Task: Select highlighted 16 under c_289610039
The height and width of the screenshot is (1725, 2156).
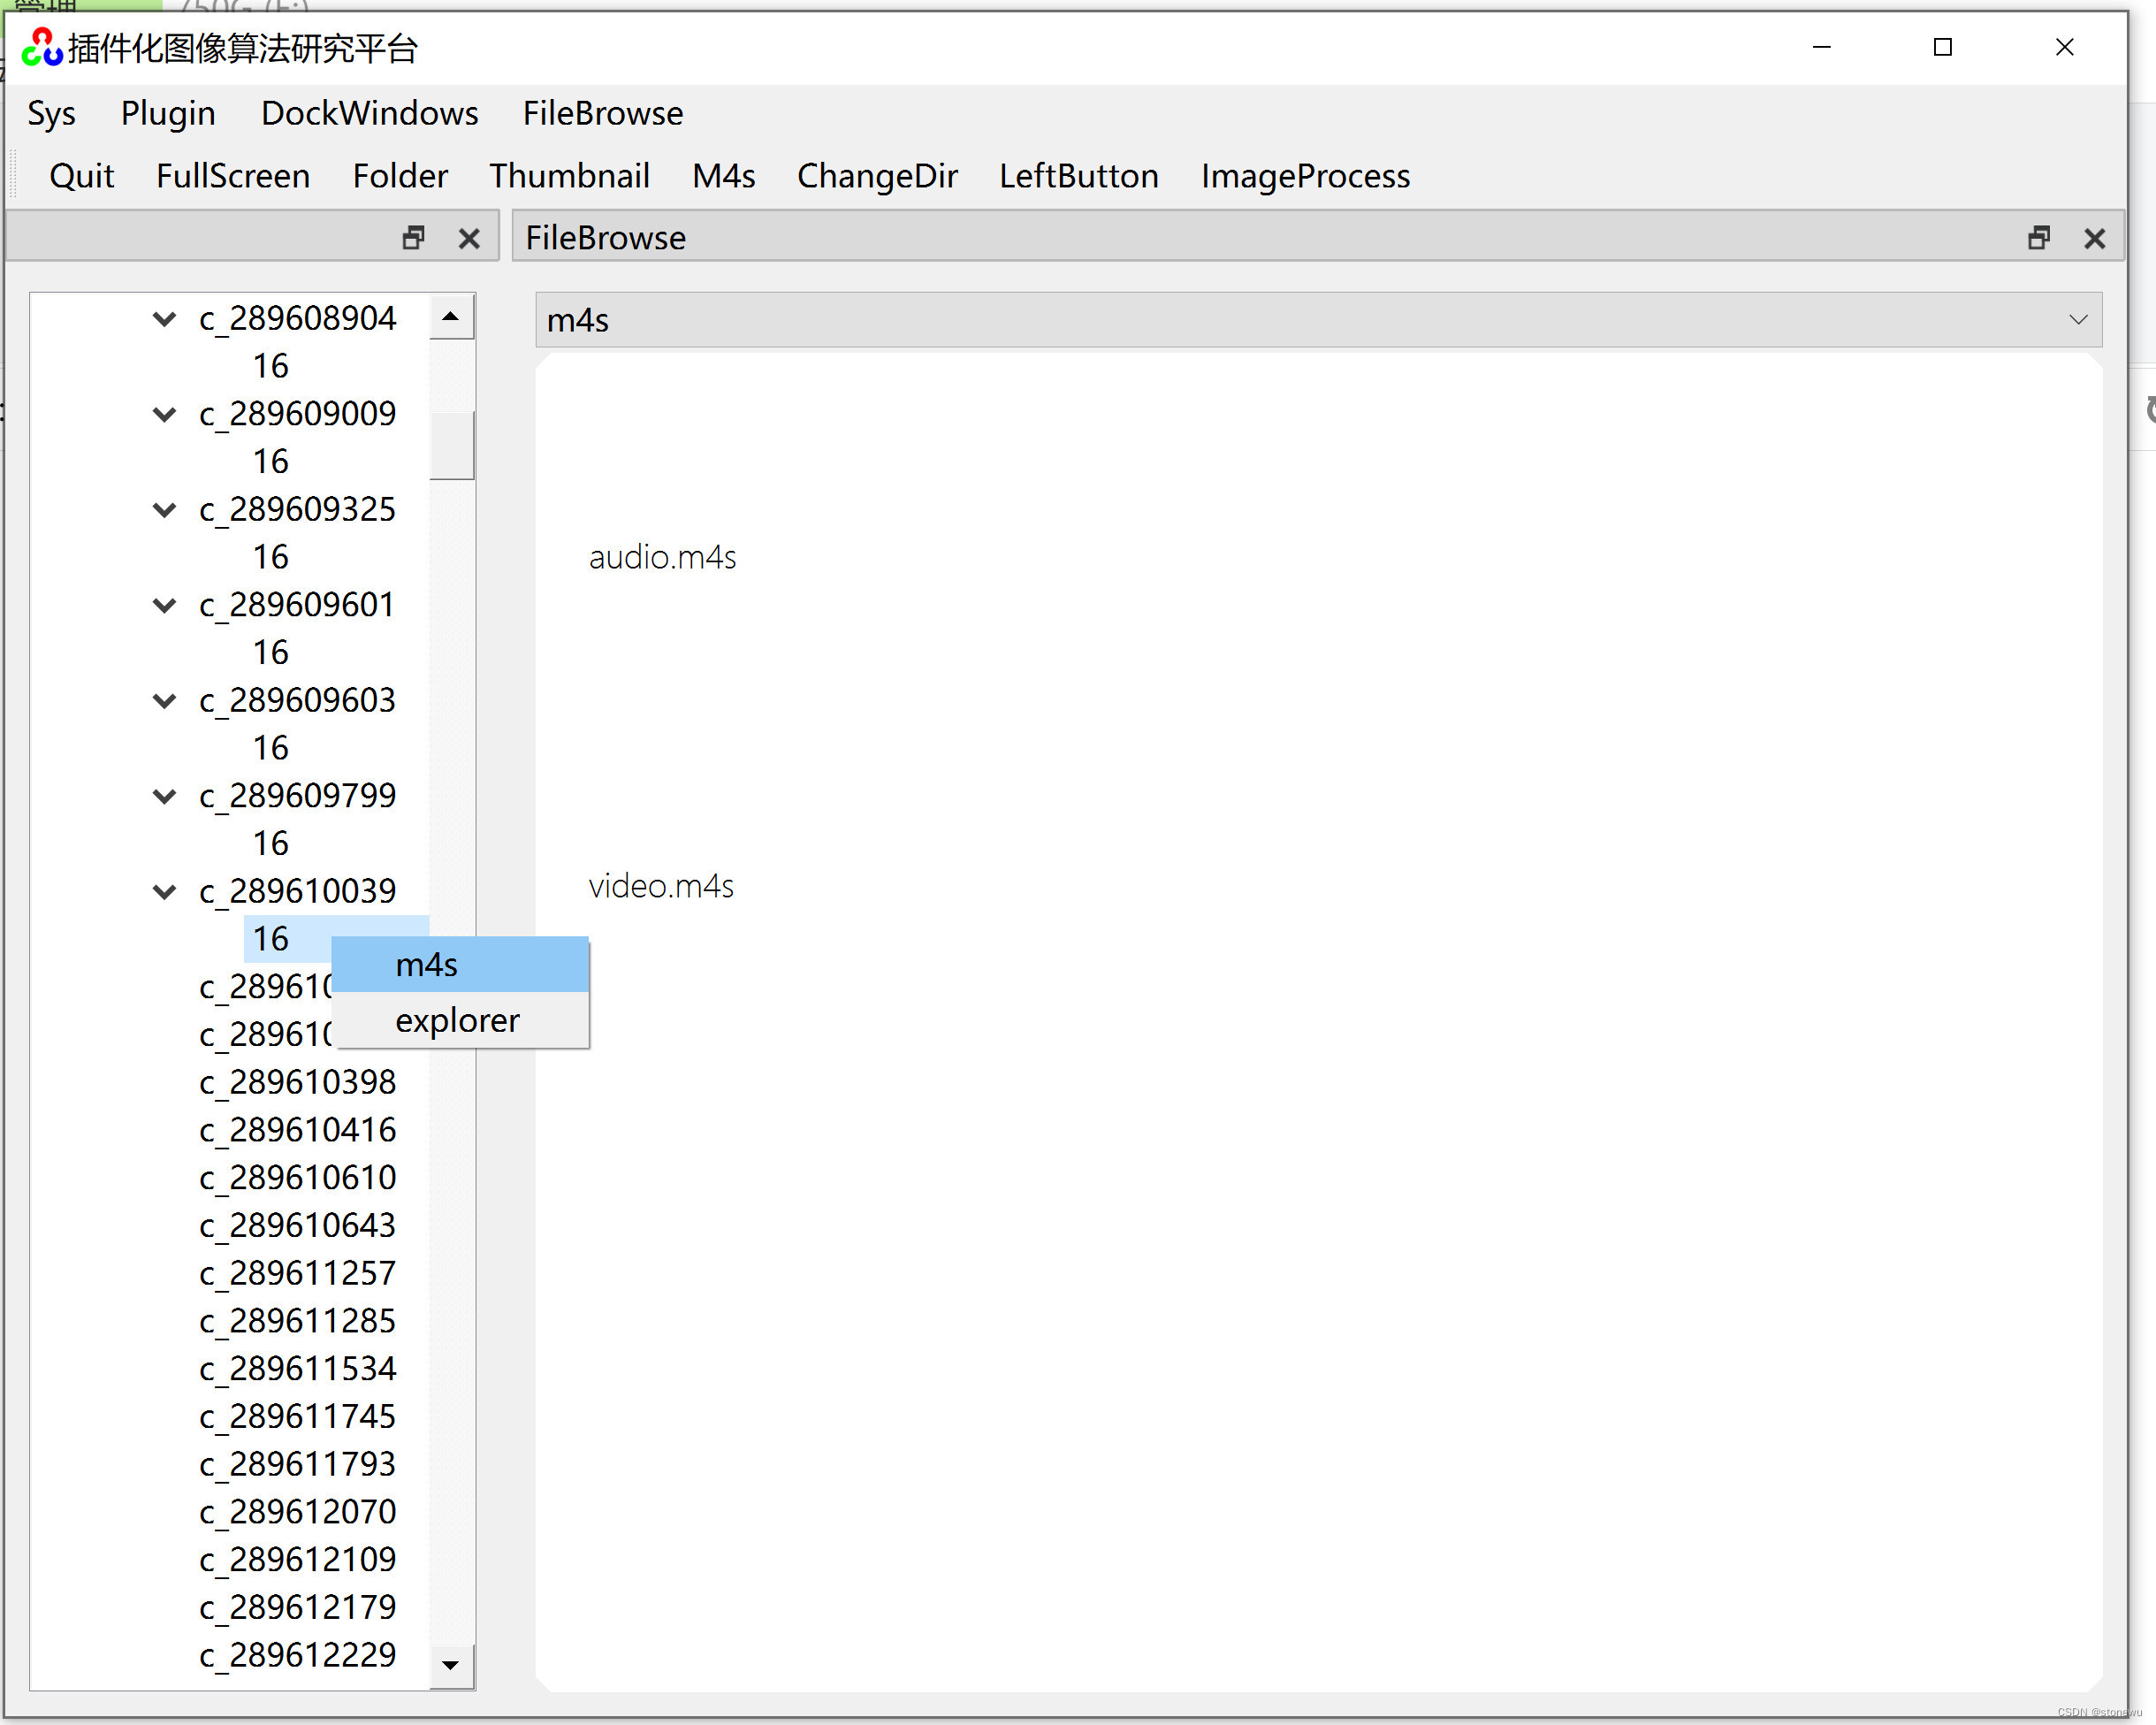Action: point(270,939)
